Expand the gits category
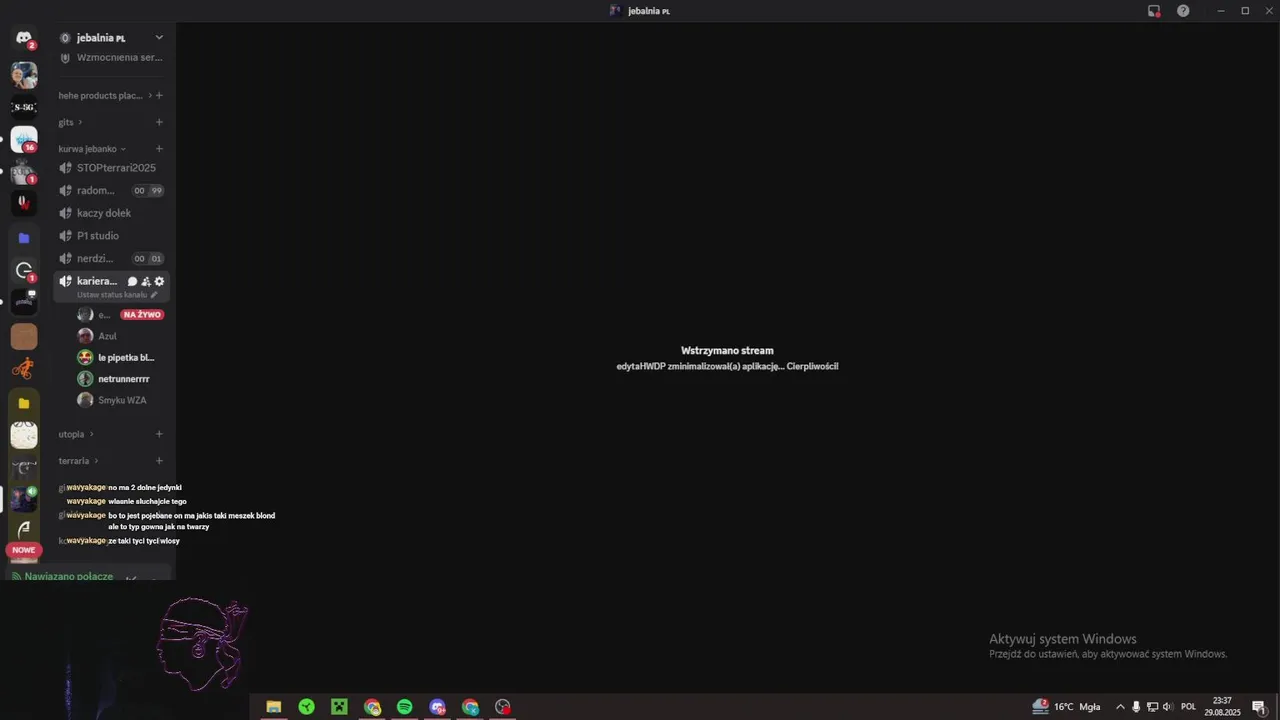The width and height of the screenshot is (1280, 720). 70,122
